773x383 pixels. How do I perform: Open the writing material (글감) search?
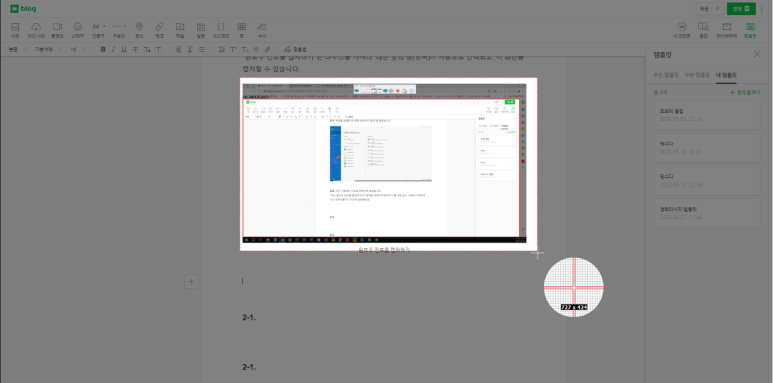pos(703,30)
